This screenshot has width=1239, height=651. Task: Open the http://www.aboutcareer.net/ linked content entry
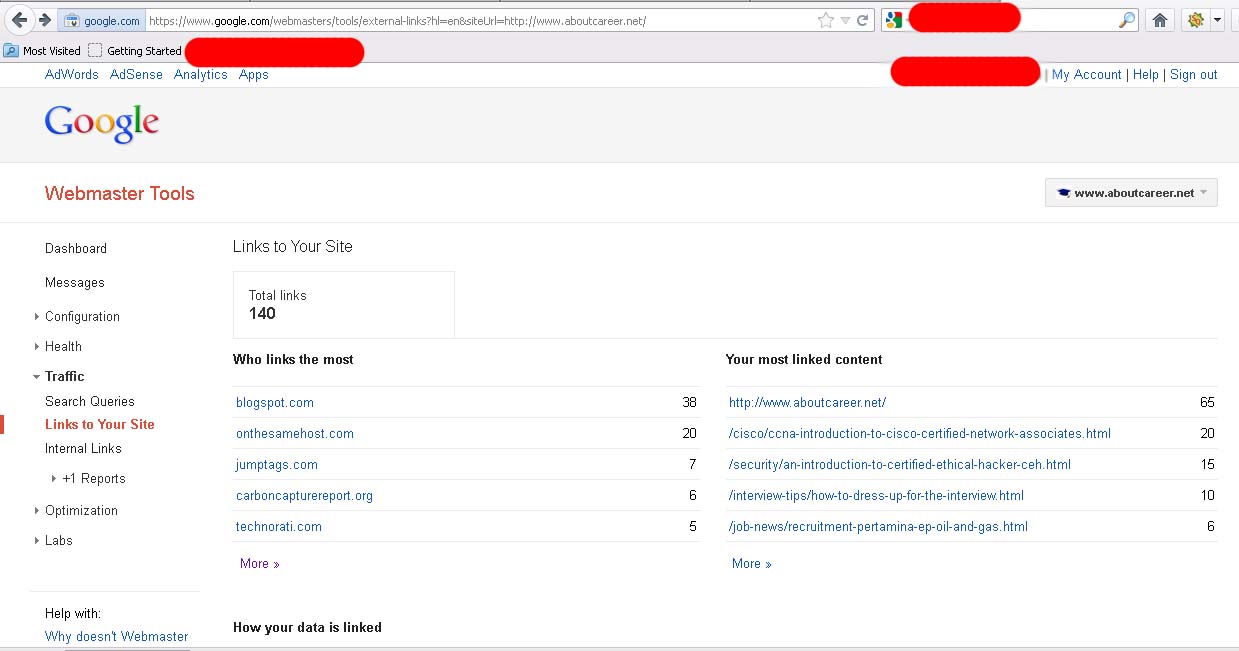pos(808,403)
